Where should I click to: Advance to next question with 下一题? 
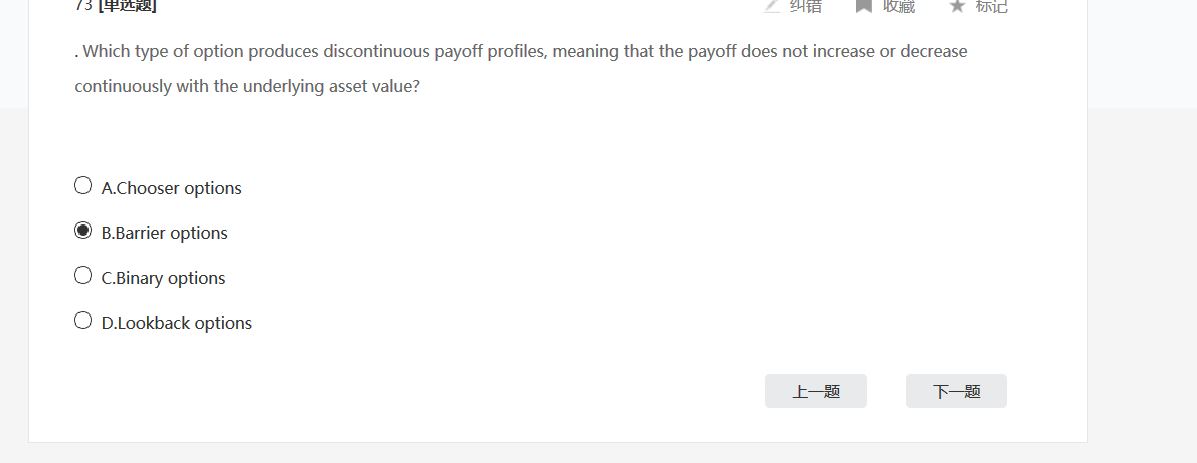[x=956, y=391]
